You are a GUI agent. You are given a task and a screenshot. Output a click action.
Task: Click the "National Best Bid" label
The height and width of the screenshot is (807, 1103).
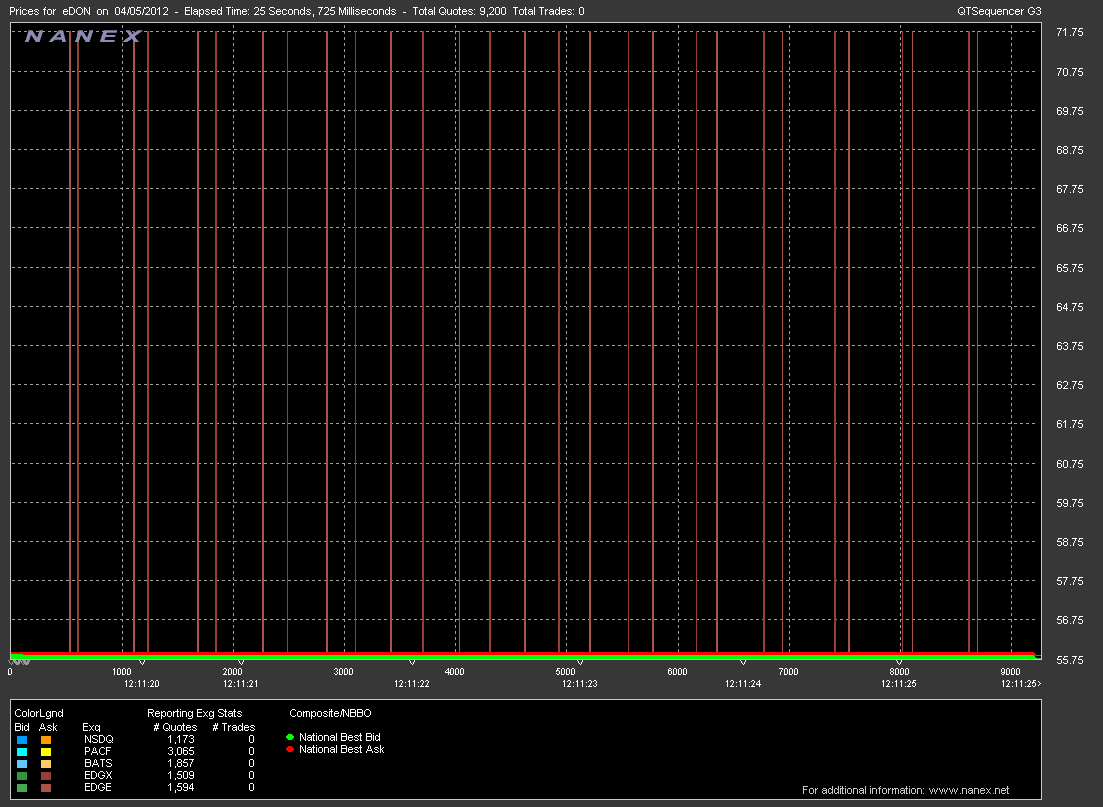pos(340,737)
